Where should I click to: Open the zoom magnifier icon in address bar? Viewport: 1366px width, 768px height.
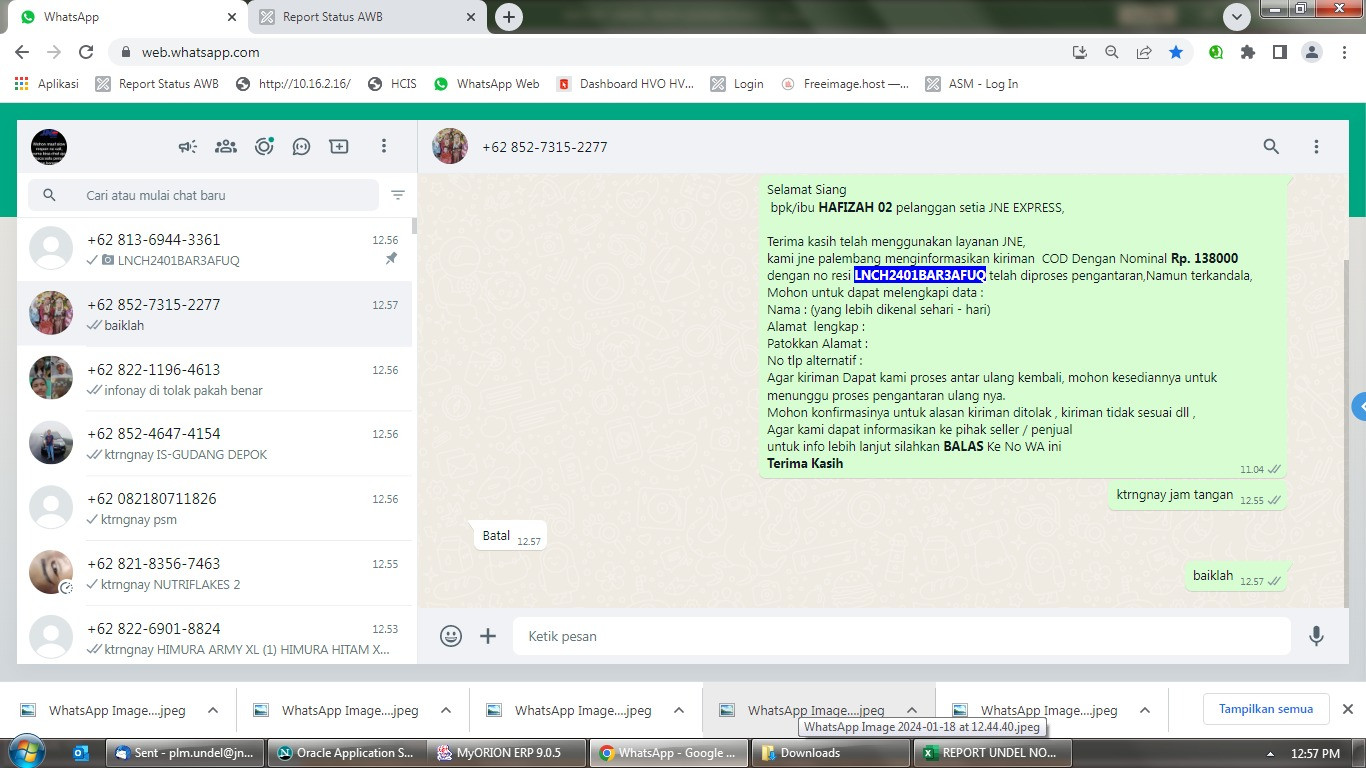pyautogui.click(x=1112, y=52)
